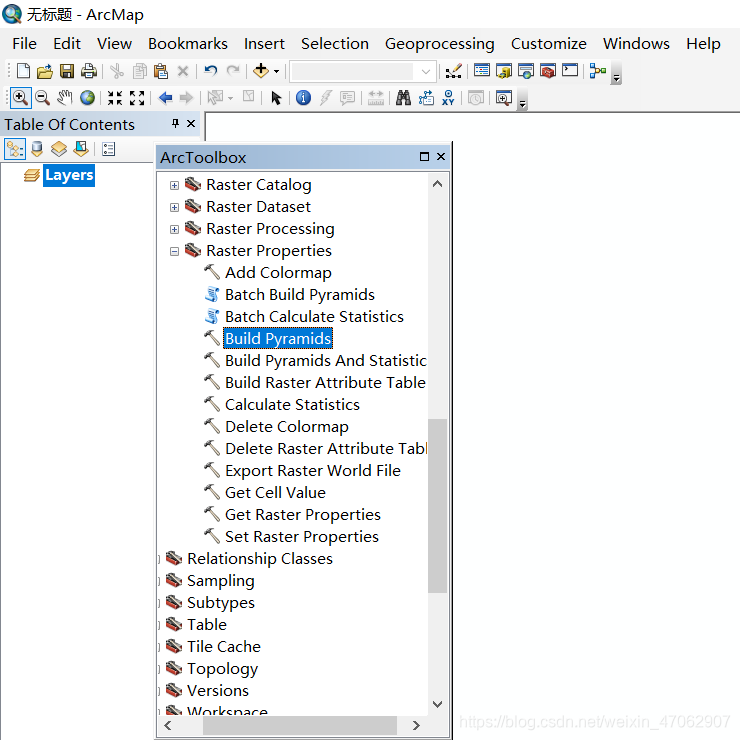Screen dimensions: 740x740
Task: Click the Go To XY tool
Action: (x=448, y=98)
